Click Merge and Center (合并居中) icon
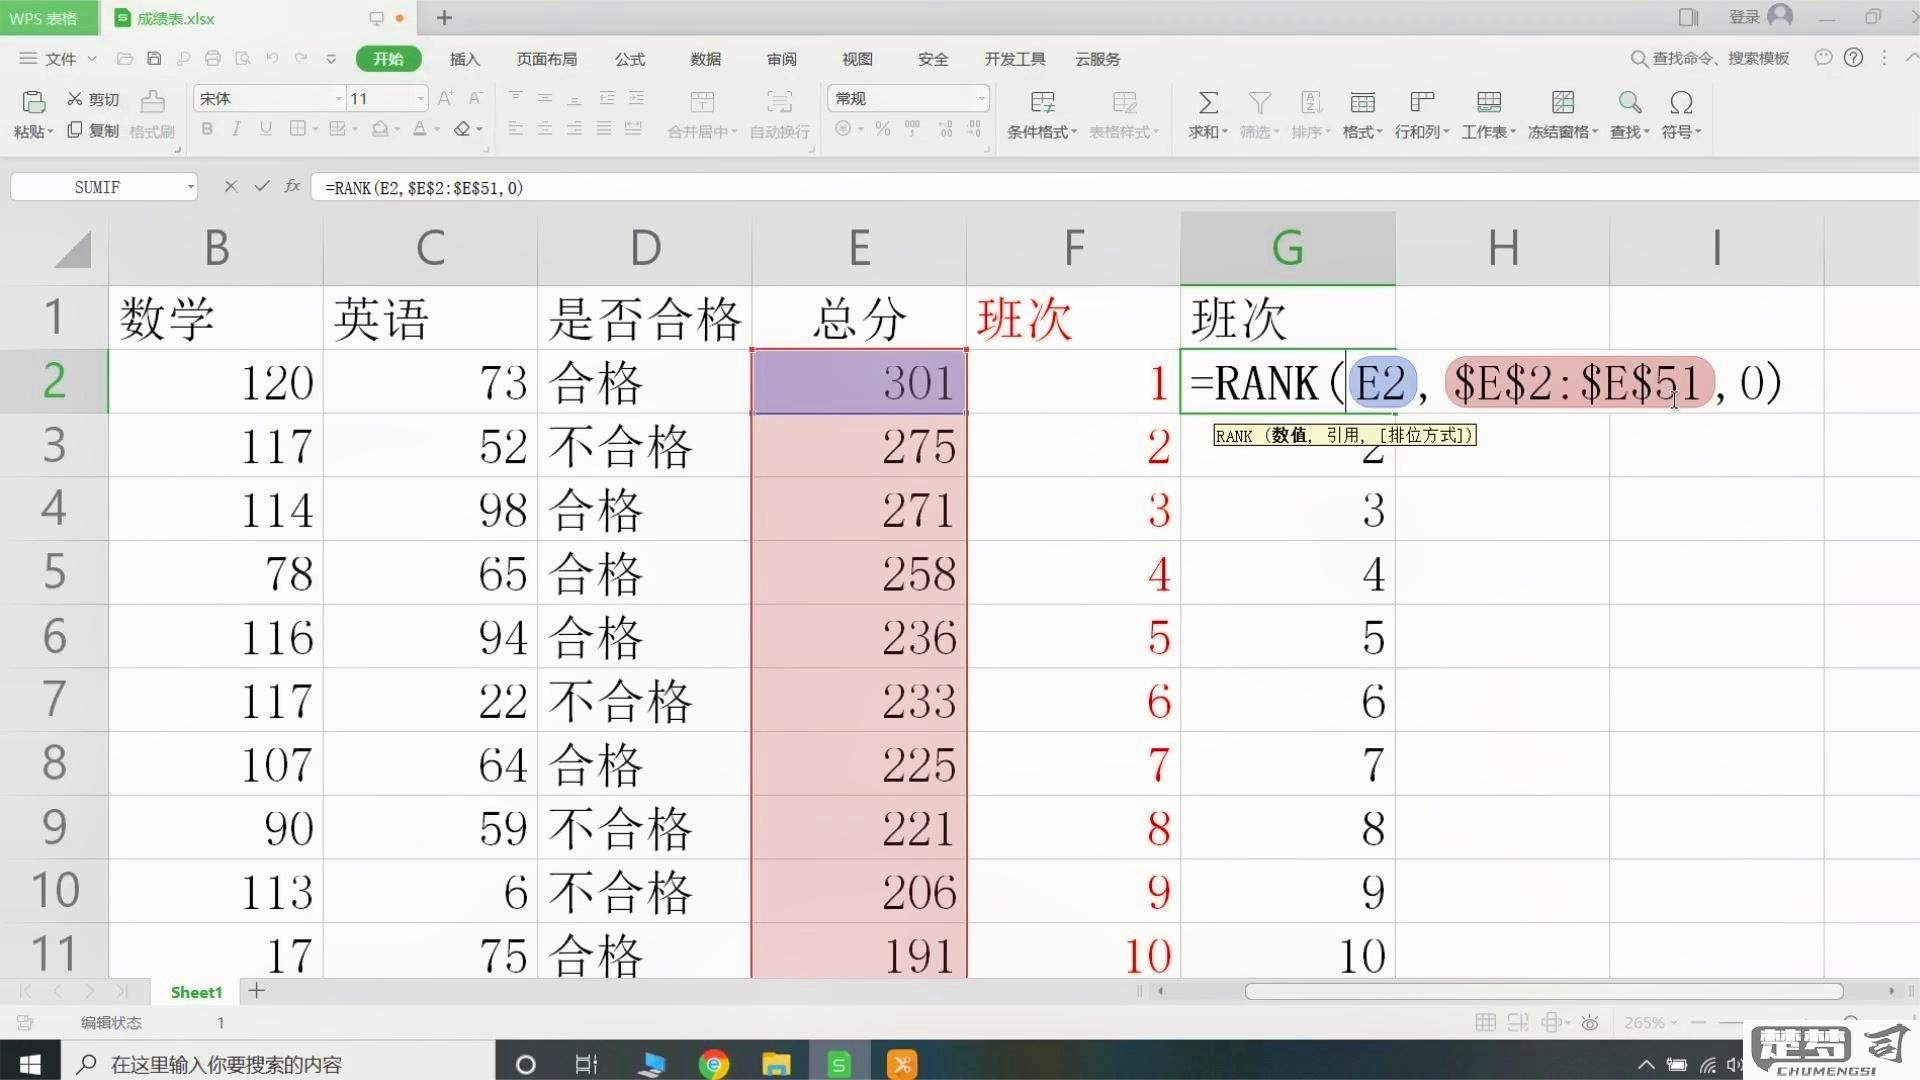1920x1080 pixels. click(x=702, y=102)
